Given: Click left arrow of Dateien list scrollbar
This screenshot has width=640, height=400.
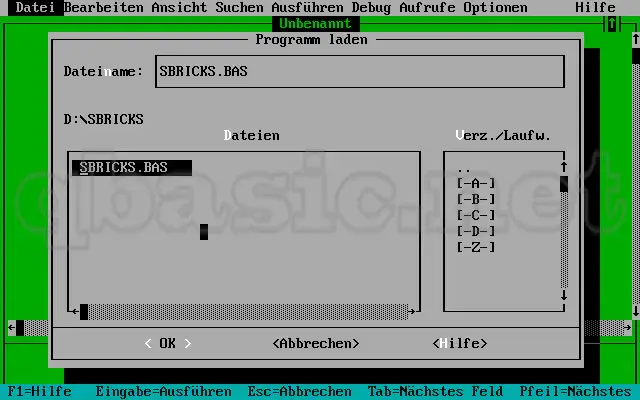Looking at the screenshot, I should (x=75, y=311).
